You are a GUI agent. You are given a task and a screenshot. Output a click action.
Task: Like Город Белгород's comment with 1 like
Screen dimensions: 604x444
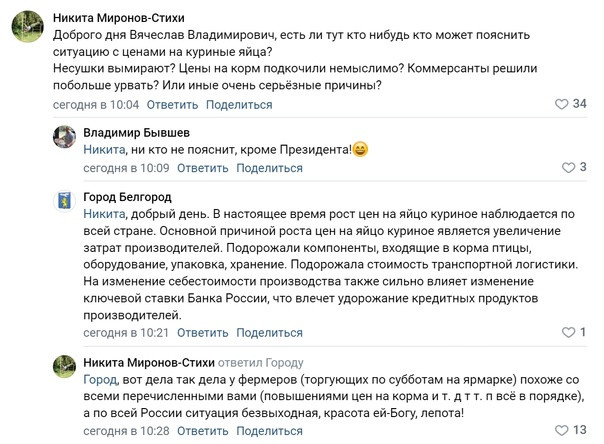[568, 332]
